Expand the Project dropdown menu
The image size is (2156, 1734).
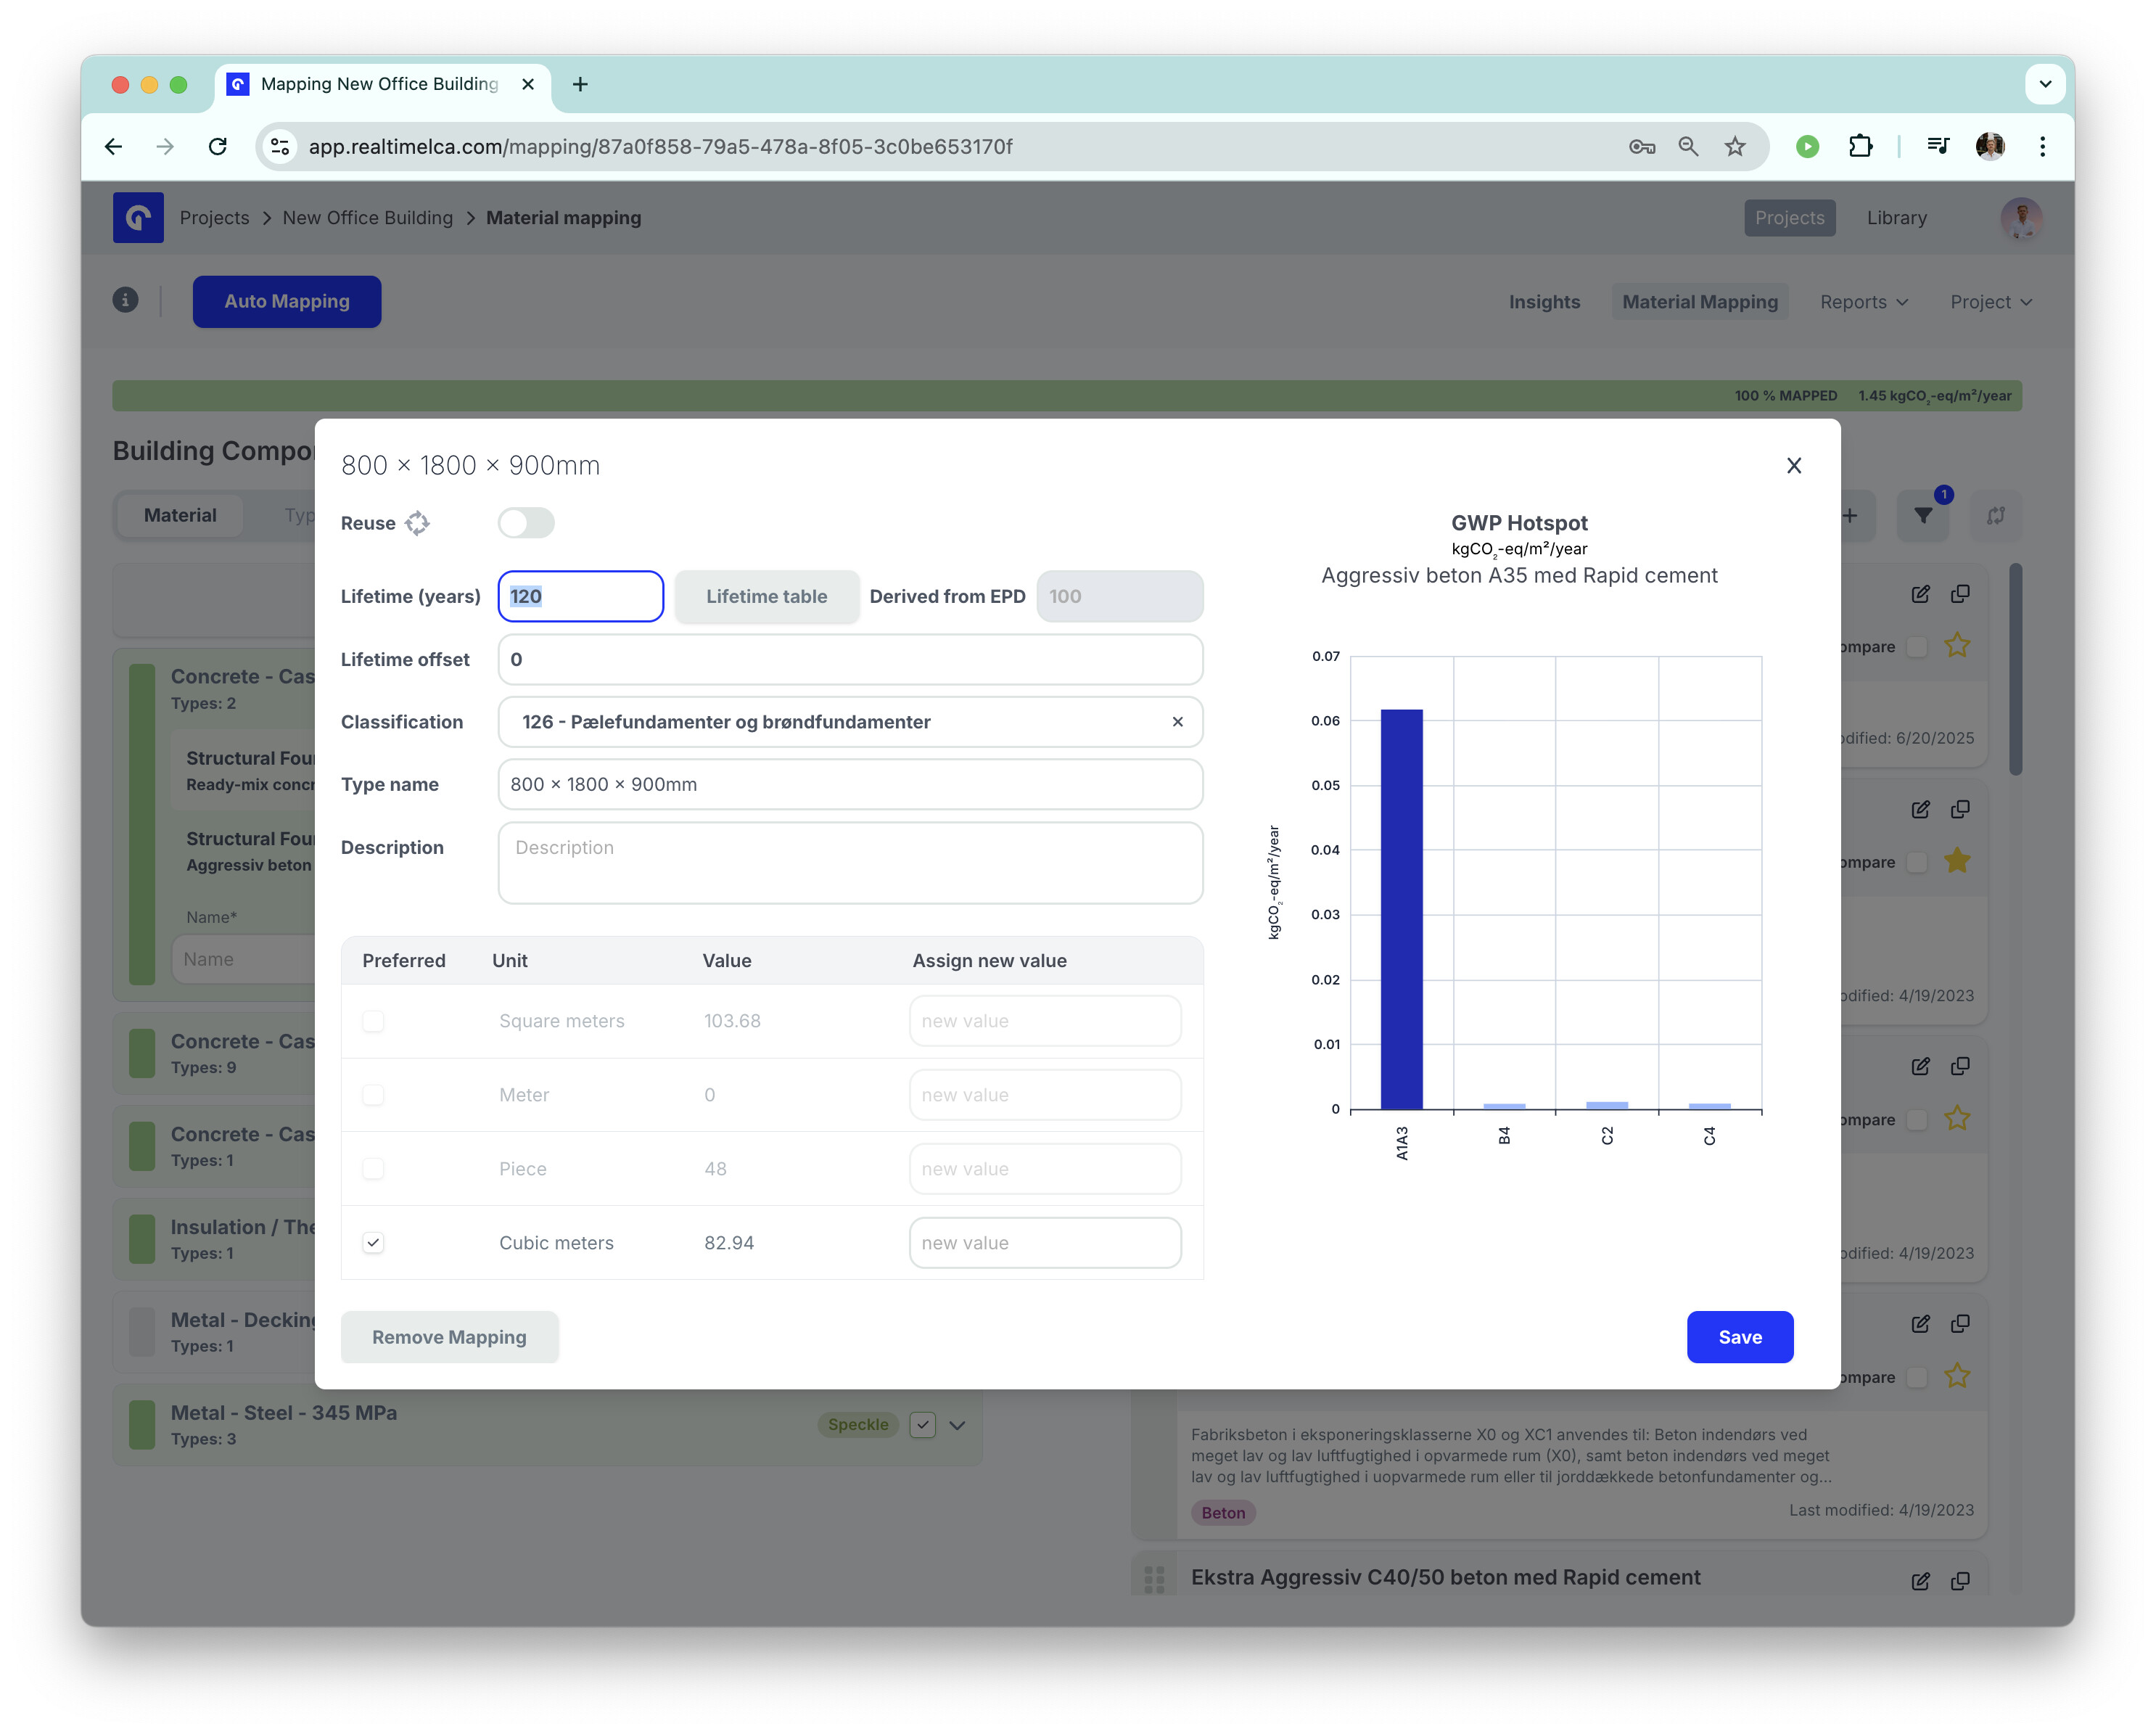click(x=1990, y=302)
